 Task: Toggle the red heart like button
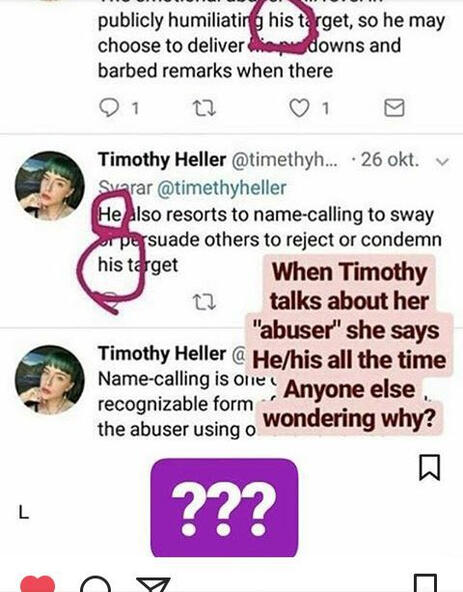[37, 584]
